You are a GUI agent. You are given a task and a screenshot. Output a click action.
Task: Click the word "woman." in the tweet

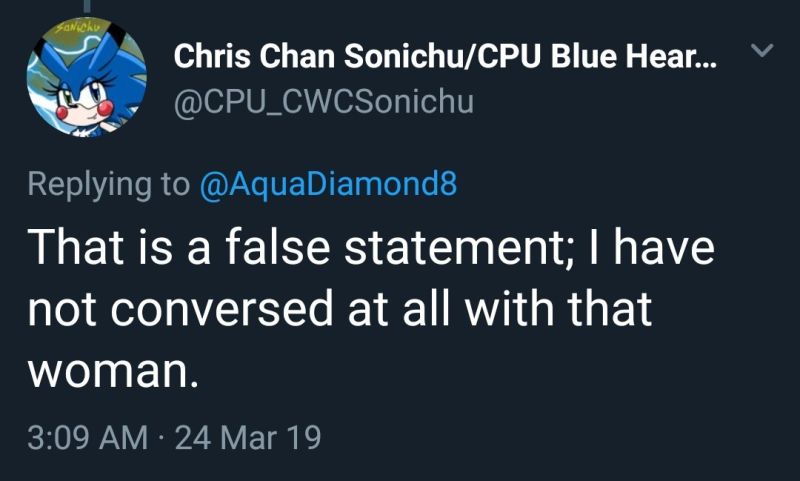coord(108,371)
